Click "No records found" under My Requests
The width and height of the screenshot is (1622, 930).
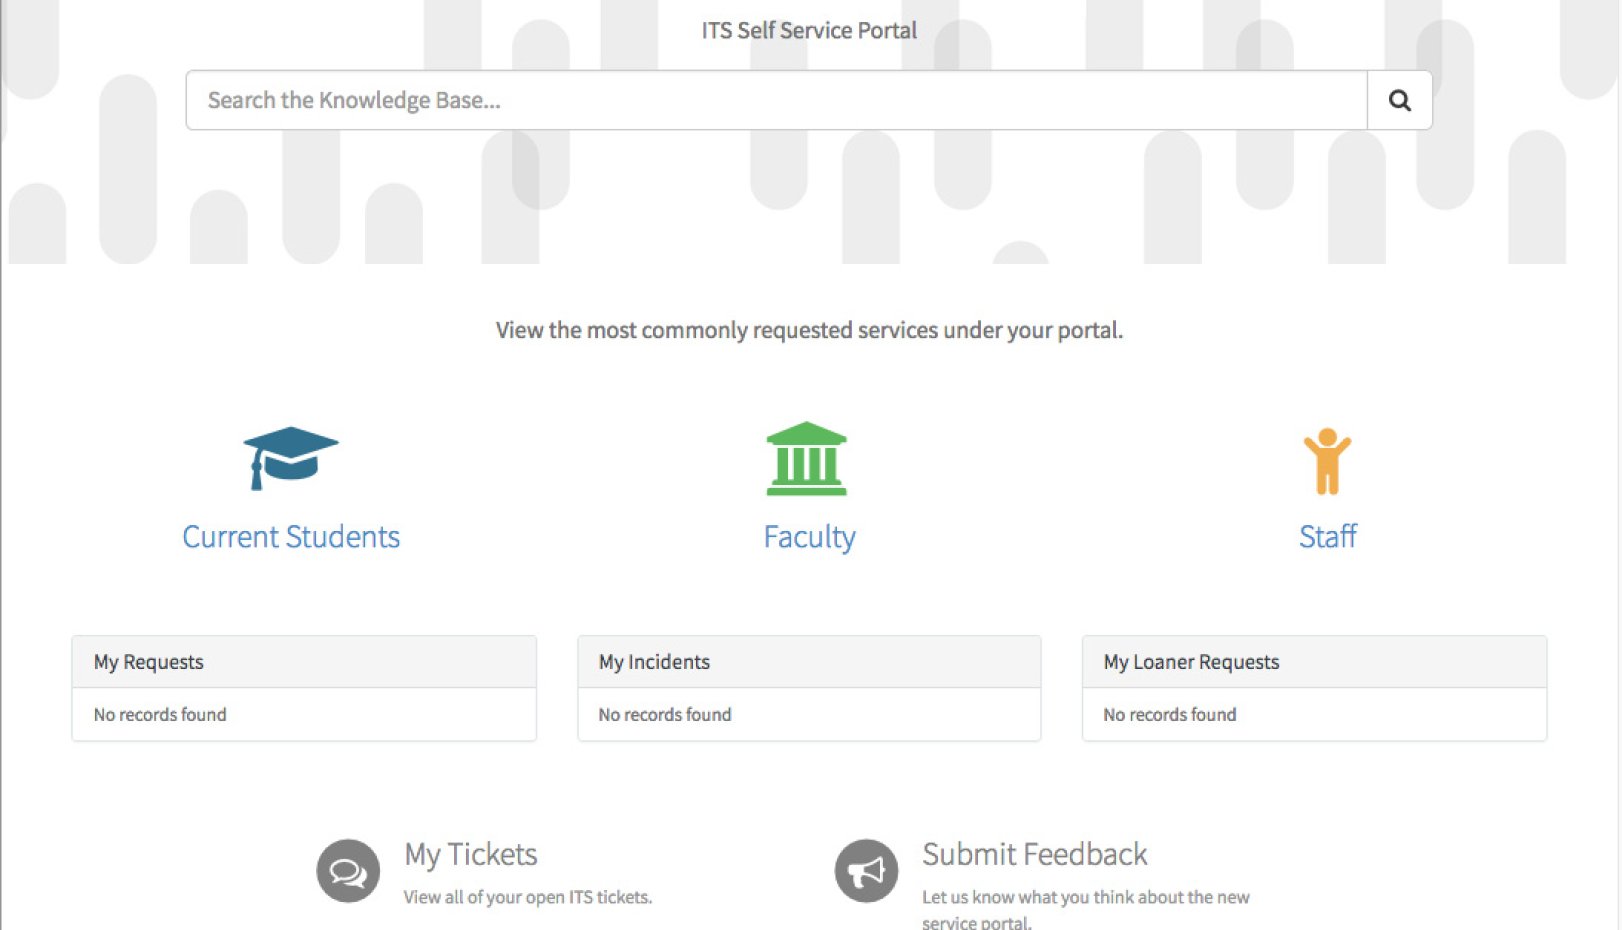pos(160,715)
